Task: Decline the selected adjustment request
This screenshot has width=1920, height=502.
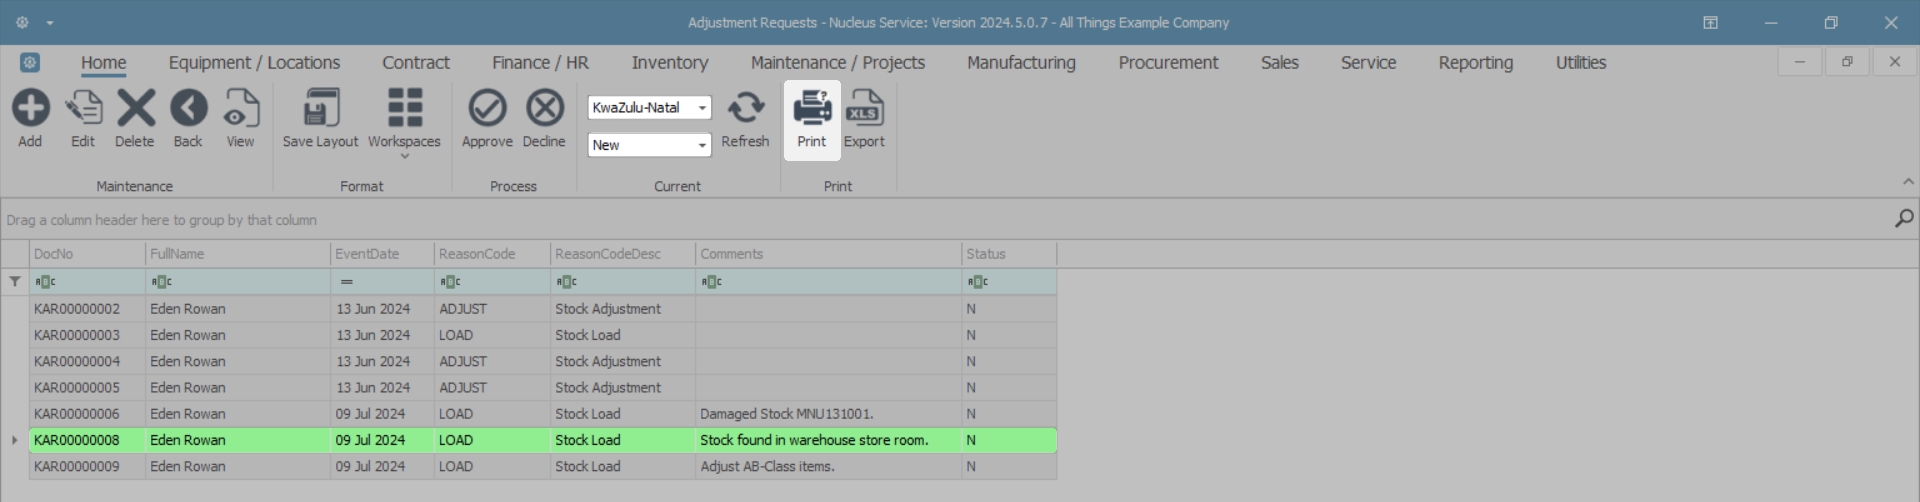Action: (544, 109)
